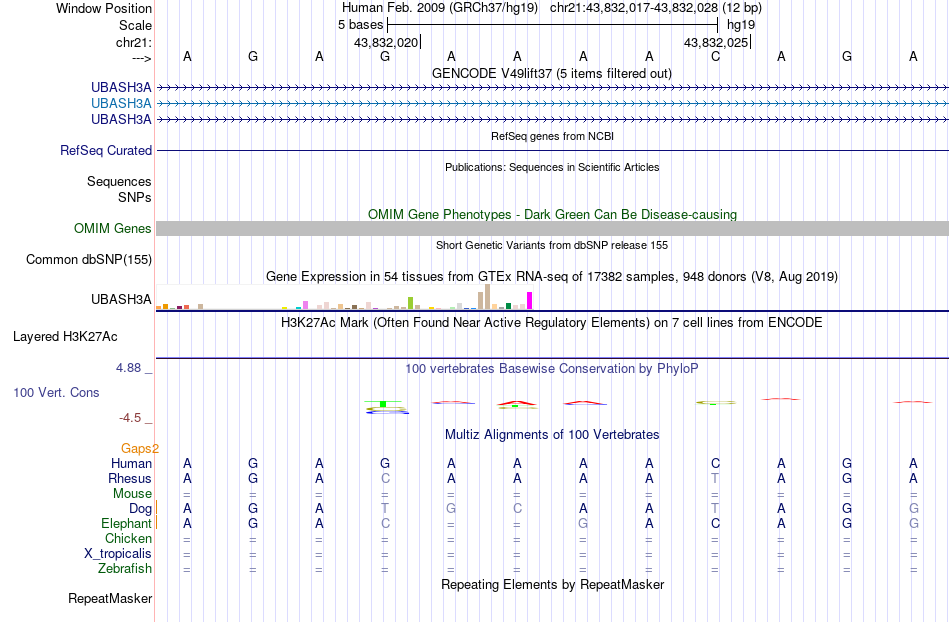Open '100 vertebrates Basewise Conservation by PhyloP' title
Screen dimensions: 950x622
point(552,368)
